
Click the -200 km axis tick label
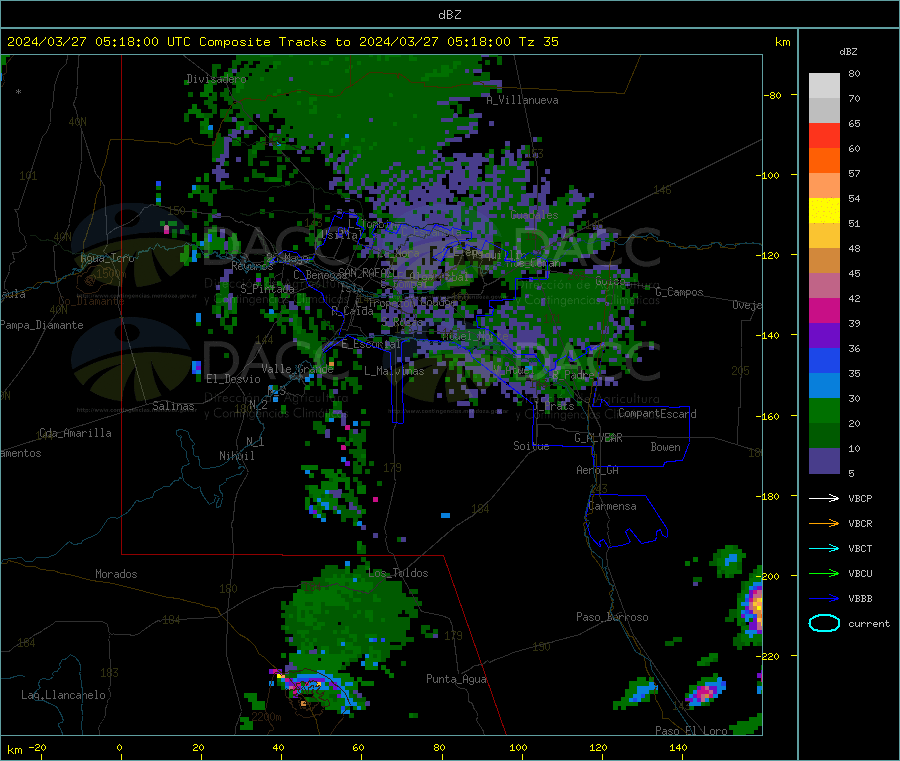pyautogui.click(x=767, y=576)
